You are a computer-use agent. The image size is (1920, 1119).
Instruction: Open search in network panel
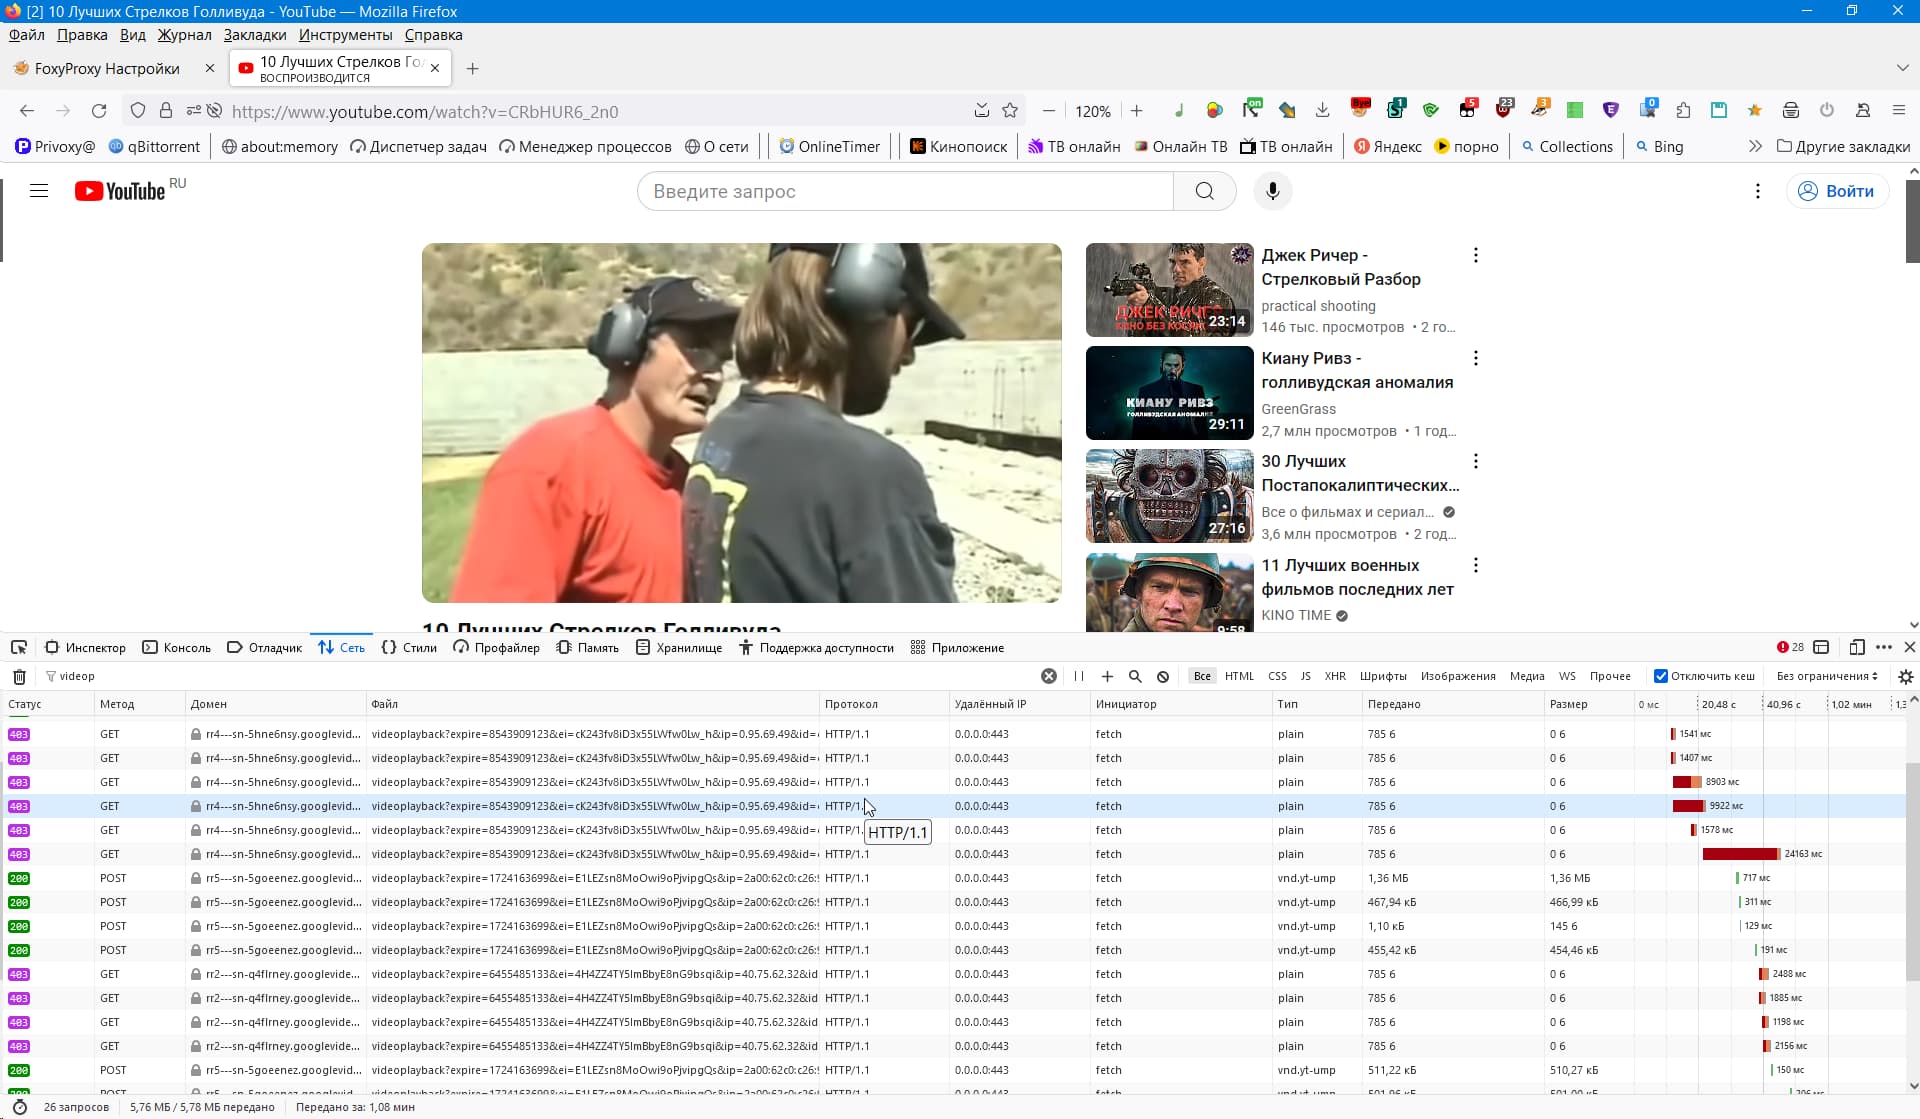[1135, 676]
